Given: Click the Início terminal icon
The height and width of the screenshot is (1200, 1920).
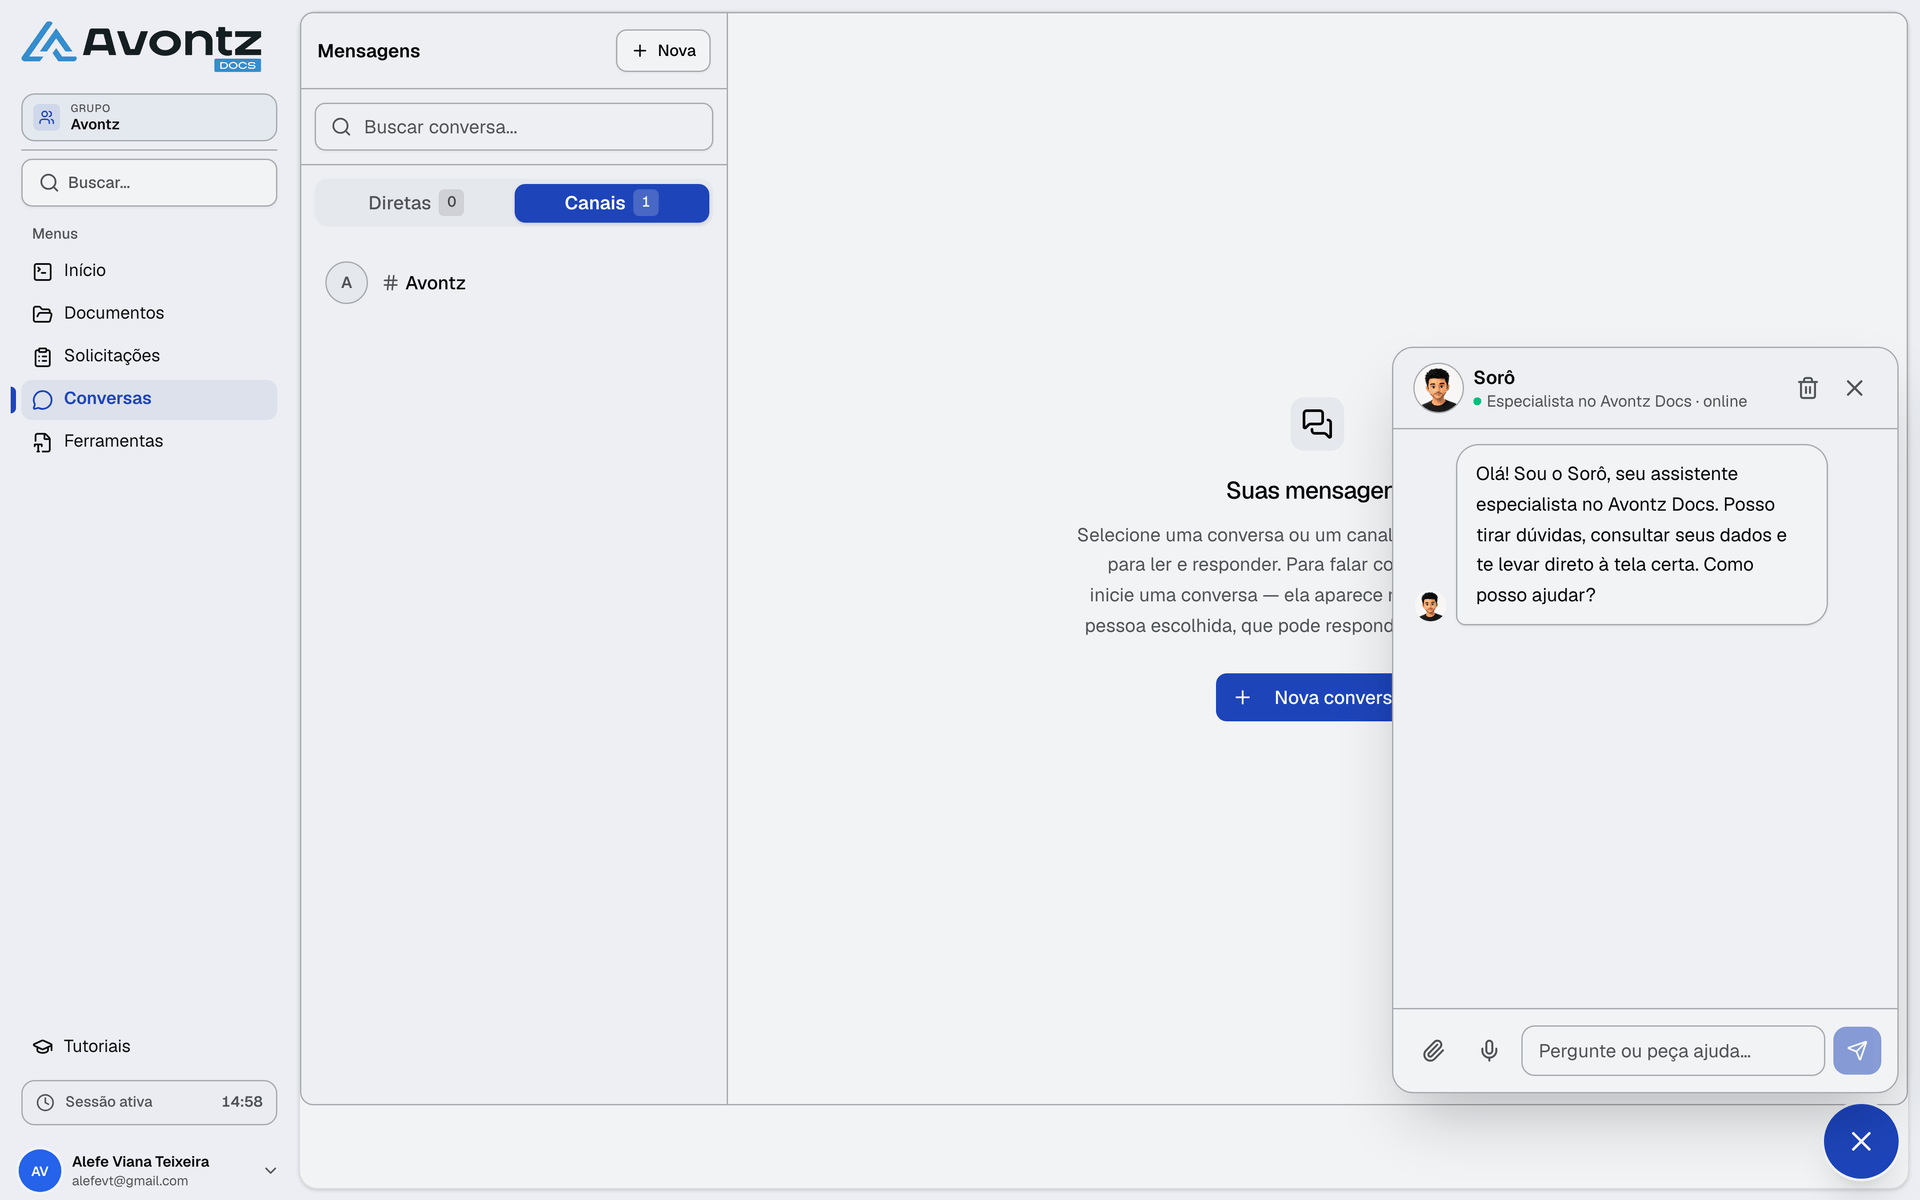Looking at the screenshot, I should point(42,272).
